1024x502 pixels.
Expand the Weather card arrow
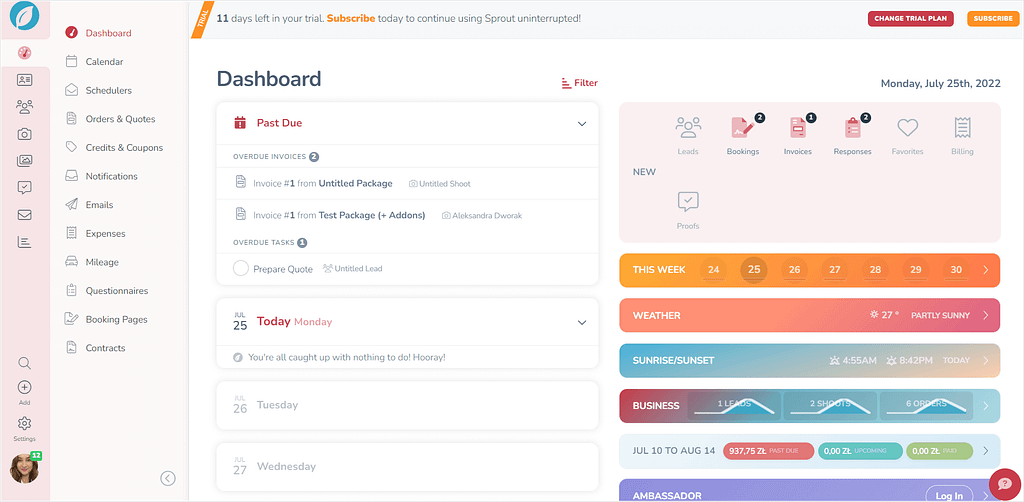[985, 315]
